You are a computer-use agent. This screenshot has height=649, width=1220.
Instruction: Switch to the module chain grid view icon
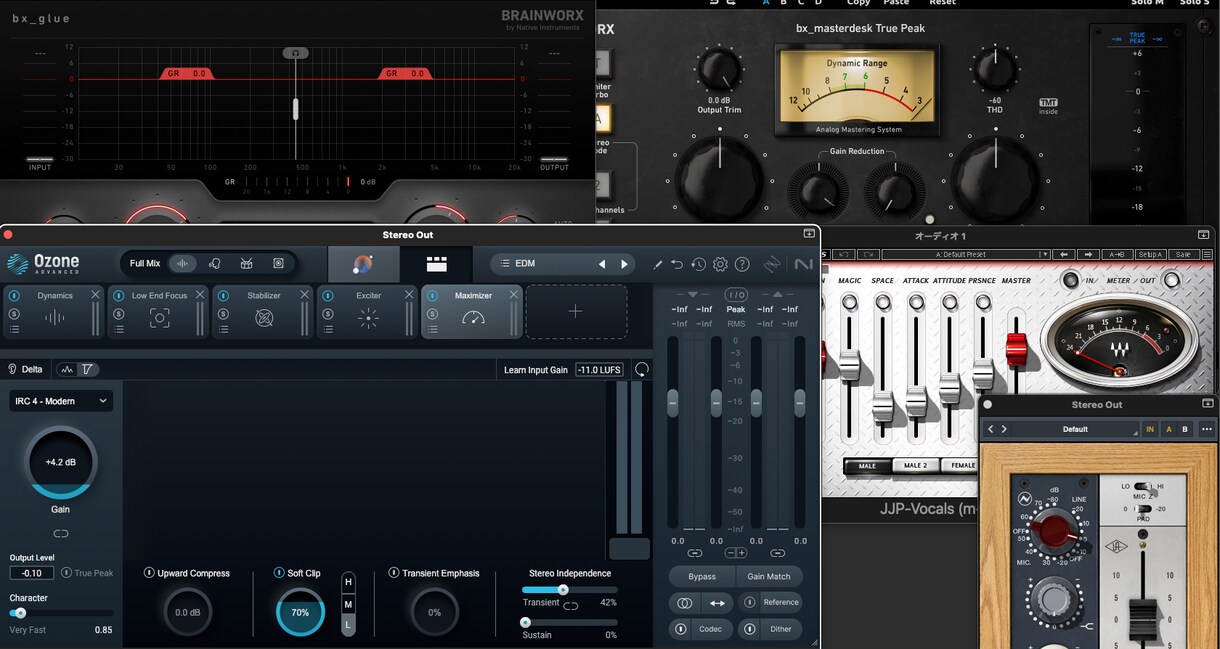point(436,264)
